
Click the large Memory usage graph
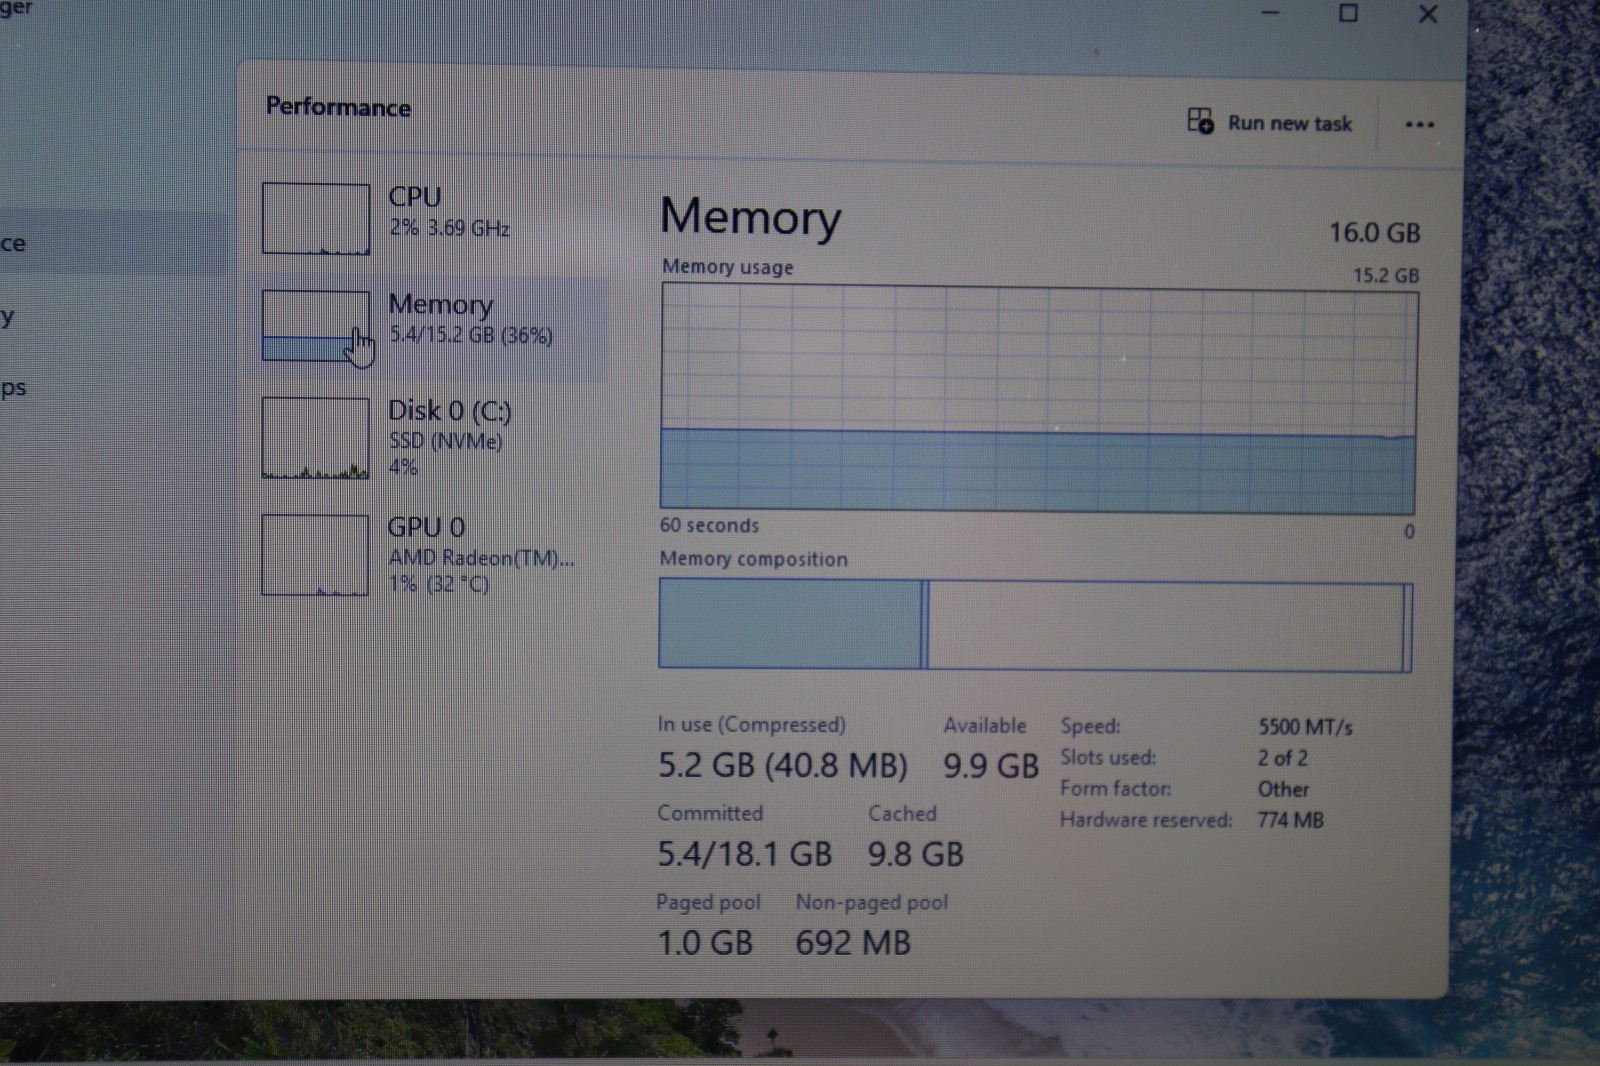pos(1038,399)
